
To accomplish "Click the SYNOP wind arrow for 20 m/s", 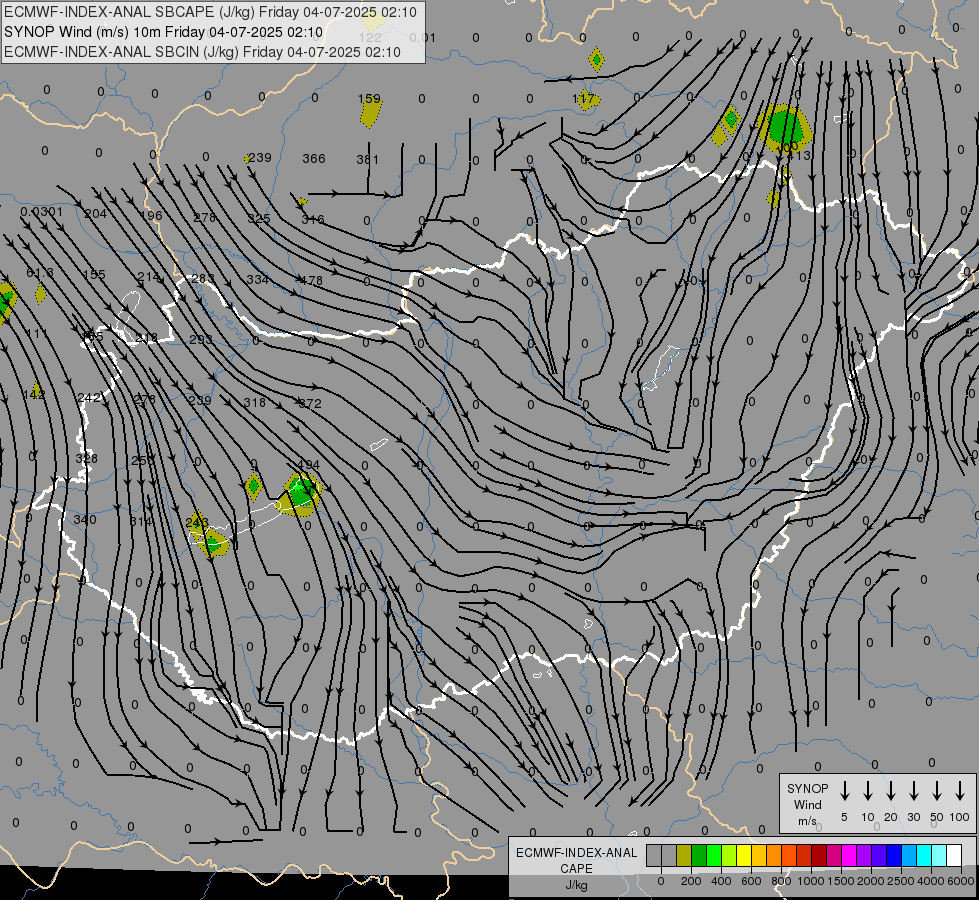I will point(891,791).
